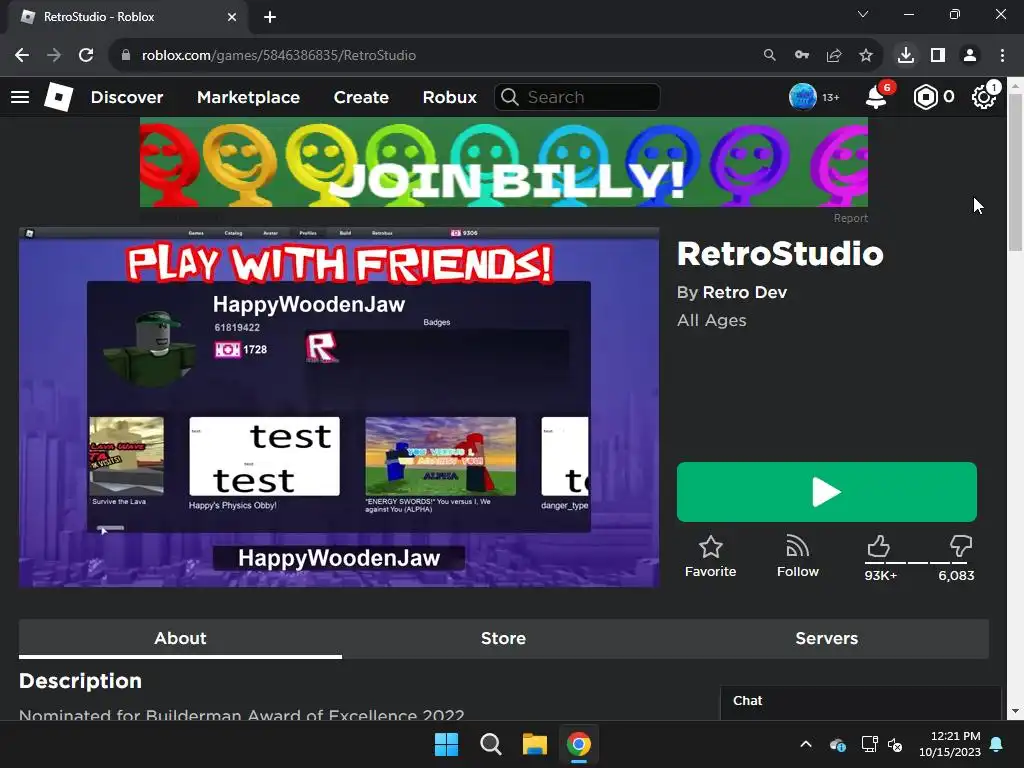
Task: Open the Windows Start menu
Action: point(447,744)
